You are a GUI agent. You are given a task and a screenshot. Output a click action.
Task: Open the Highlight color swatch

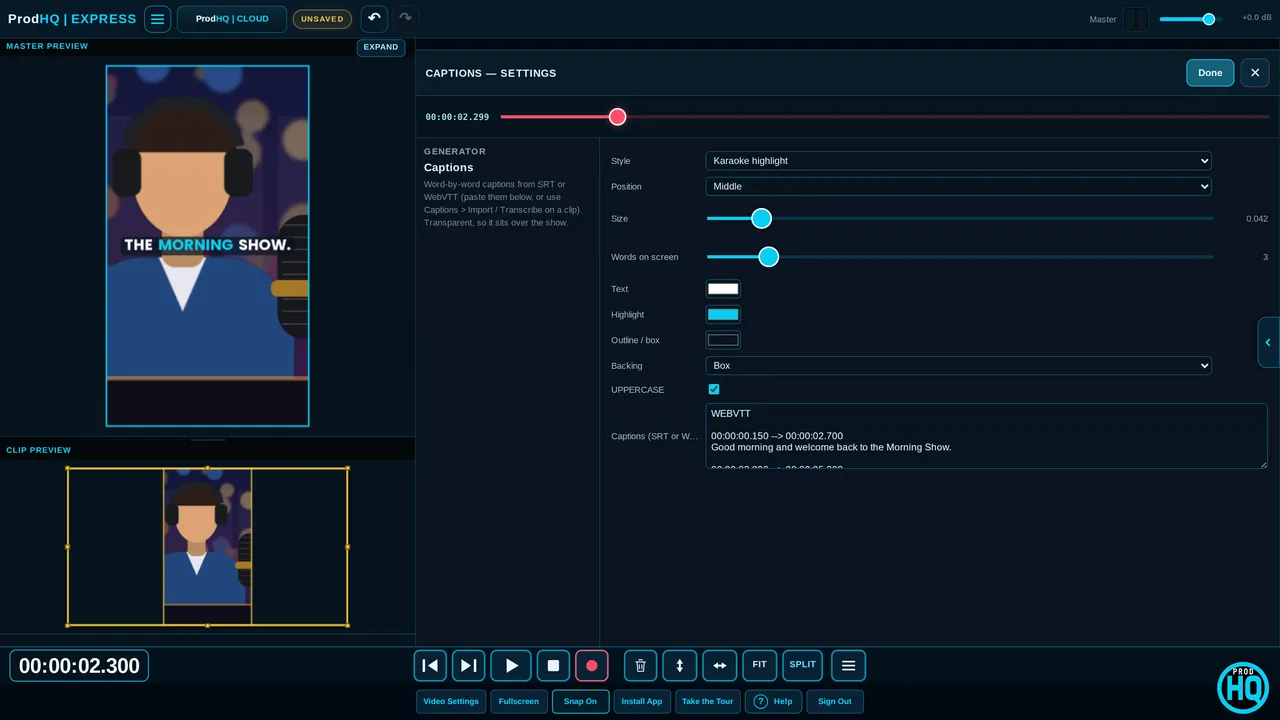tap(723, 315)
